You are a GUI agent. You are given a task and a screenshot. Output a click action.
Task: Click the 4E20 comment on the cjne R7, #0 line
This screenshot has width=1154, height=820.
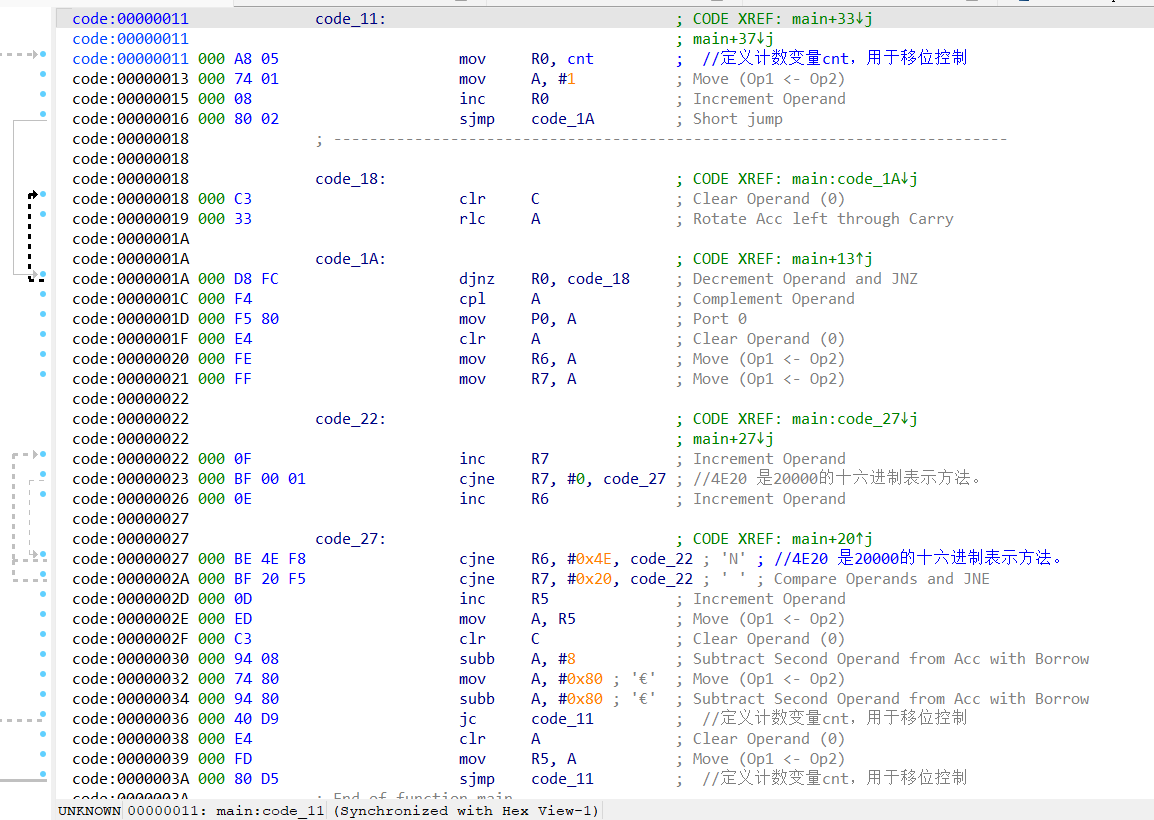click(x=837, y=478)
